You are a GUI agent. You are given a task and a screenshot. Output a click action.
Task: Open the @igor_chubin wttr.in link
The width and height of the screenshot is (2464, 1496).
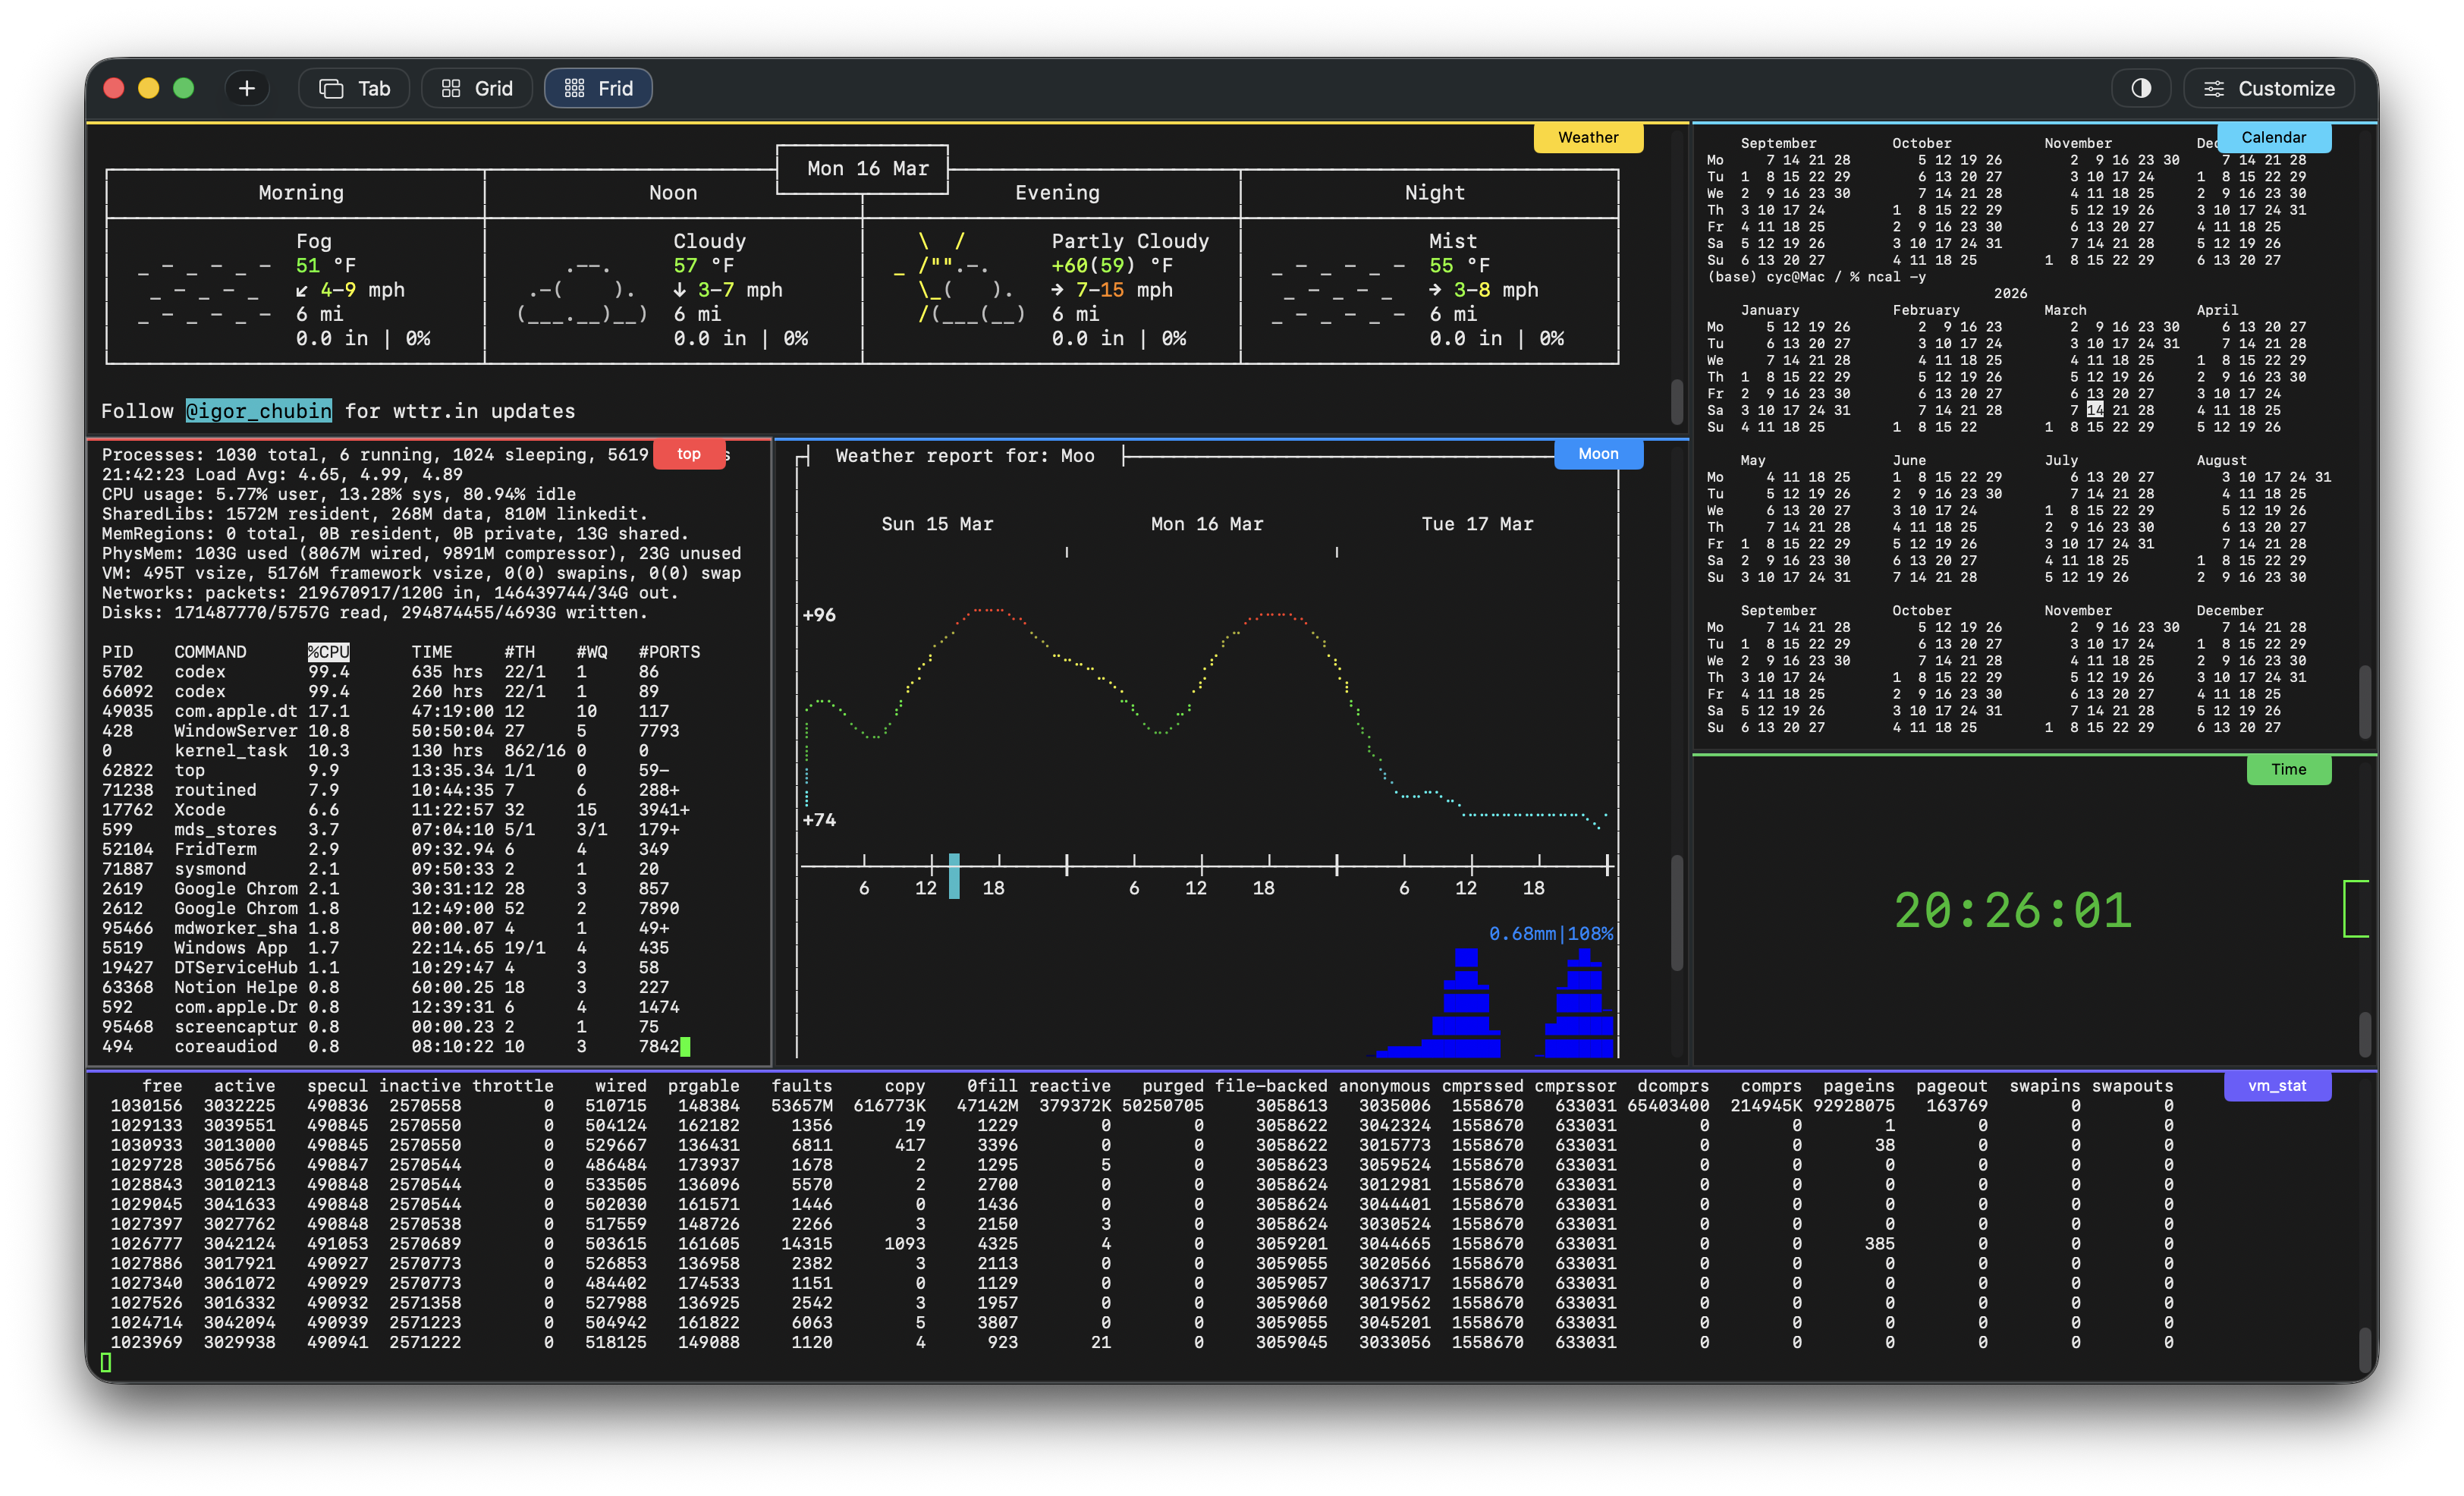pyautogui.click(x=258, y=411)
